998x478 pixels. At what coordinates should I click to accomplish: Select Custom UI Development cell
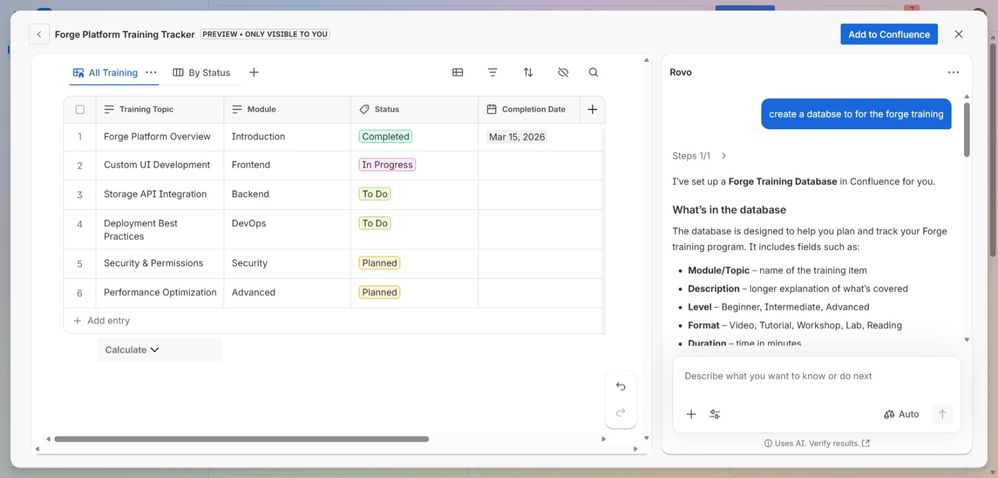tap(160, 165)
